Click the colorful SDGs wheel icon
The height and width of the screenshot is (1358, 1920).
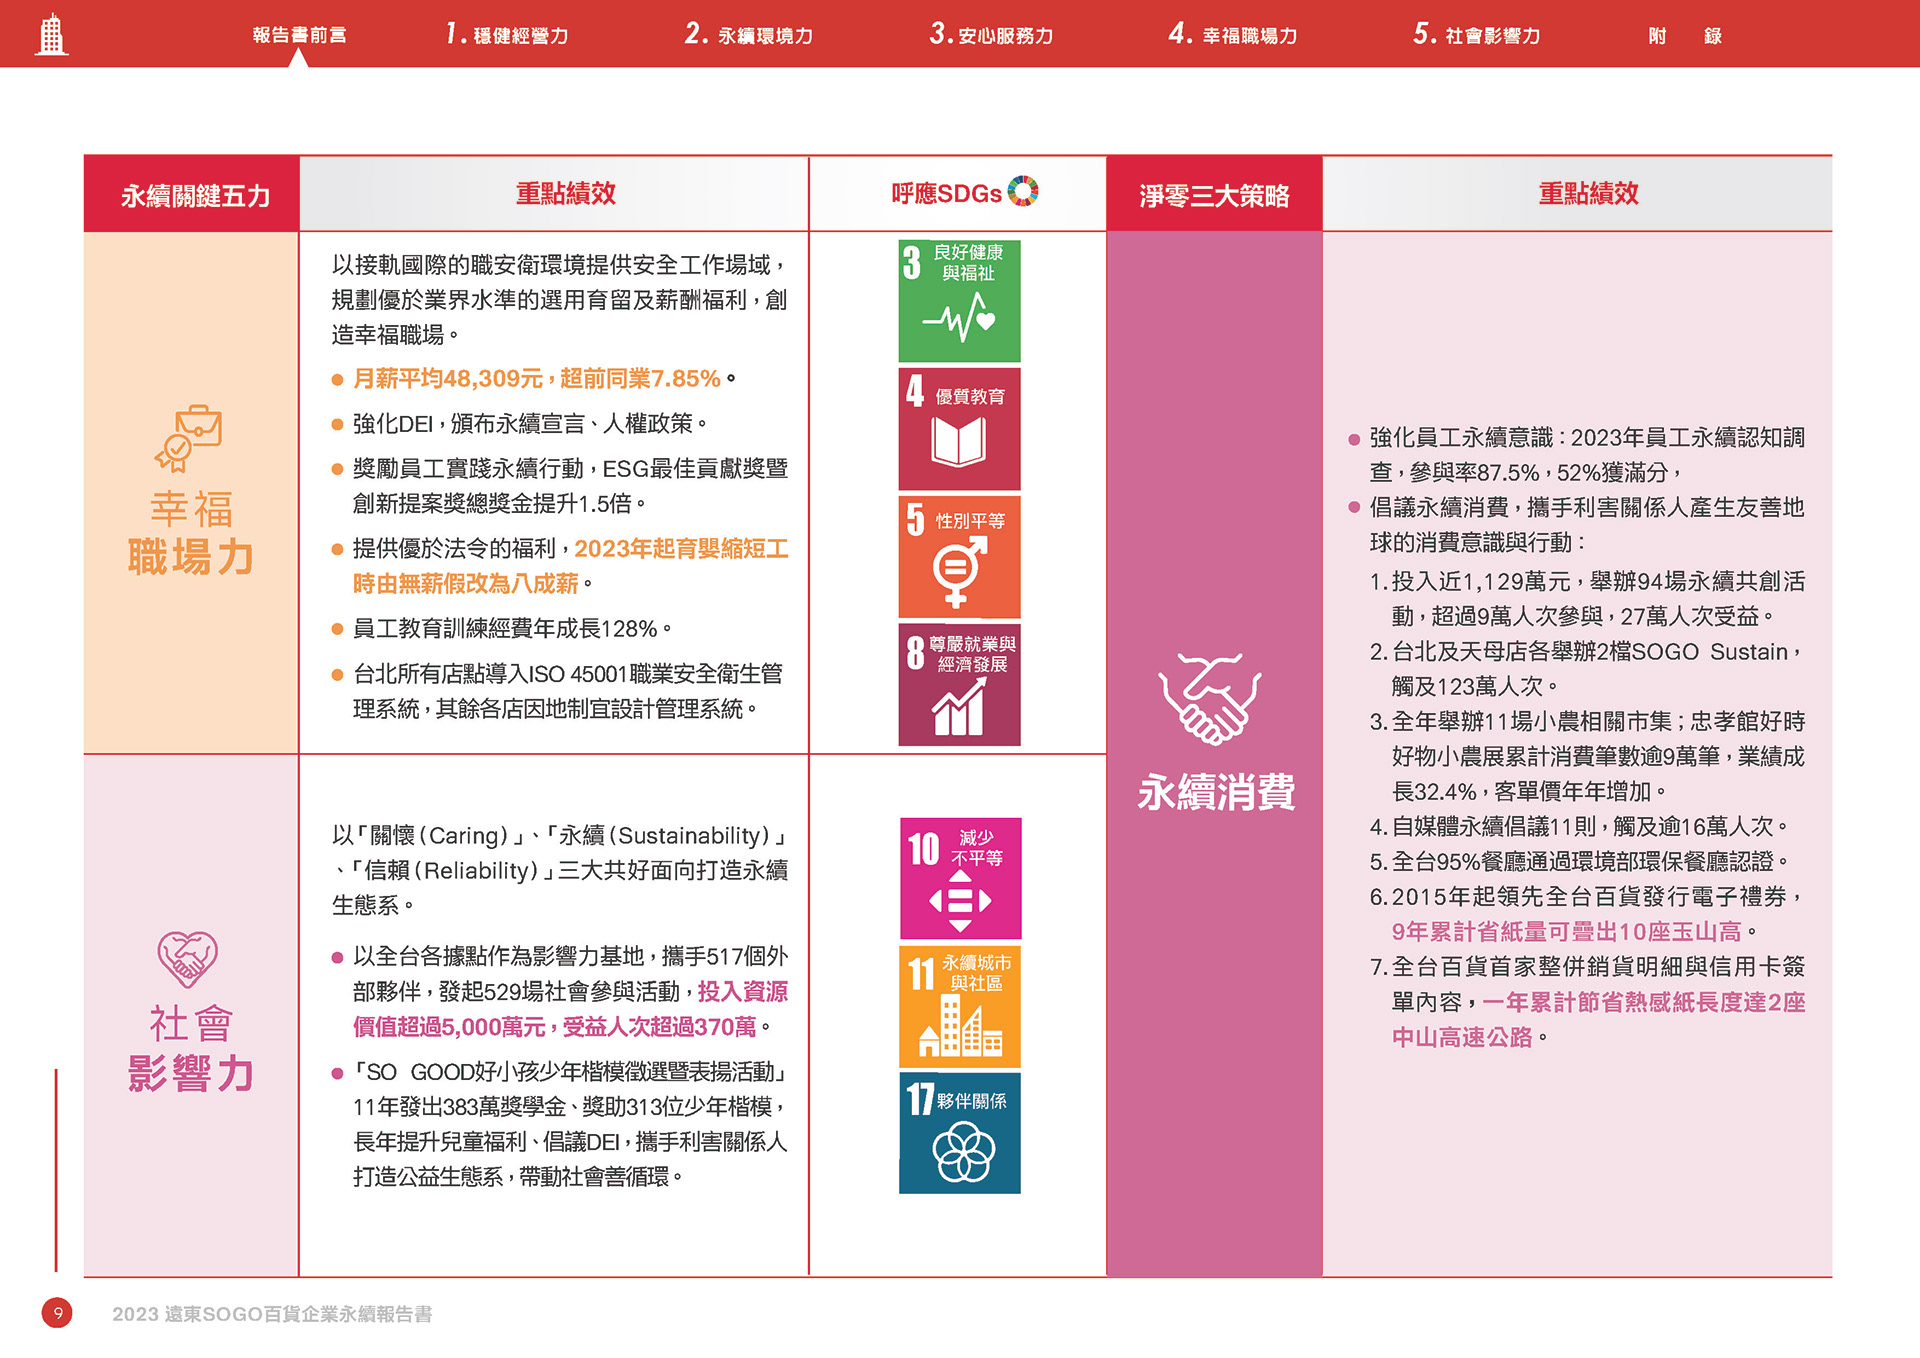1023,191
